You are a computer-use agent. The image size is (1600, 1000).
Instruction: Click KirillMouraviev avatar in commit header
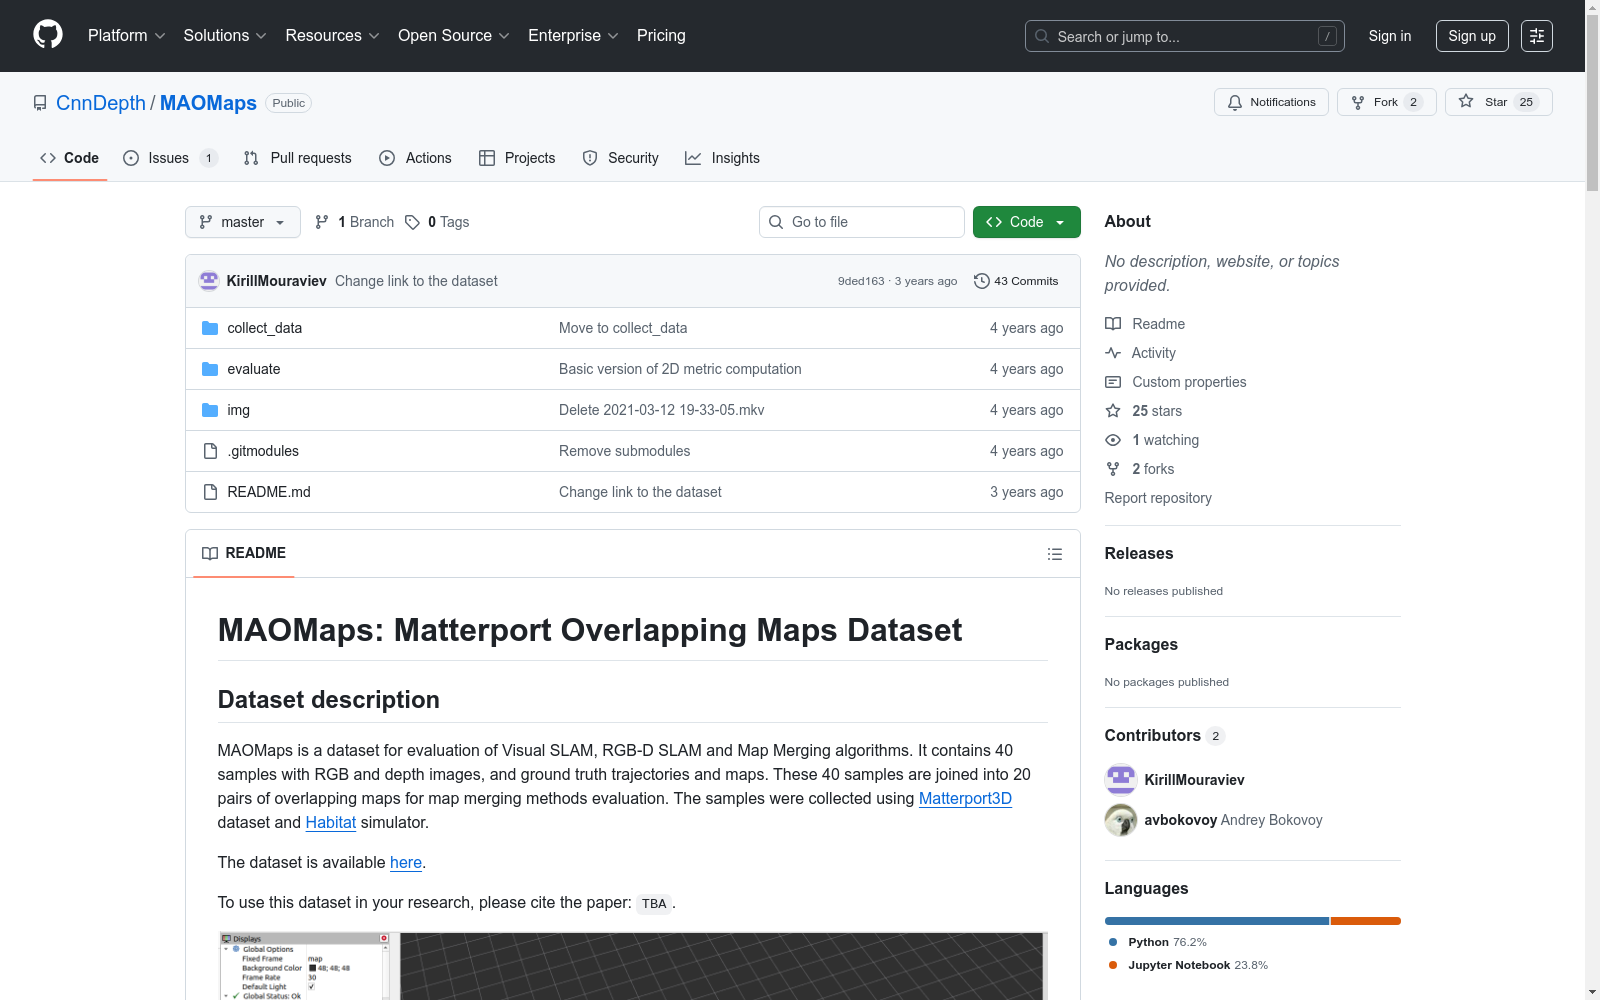click(209, 281)
